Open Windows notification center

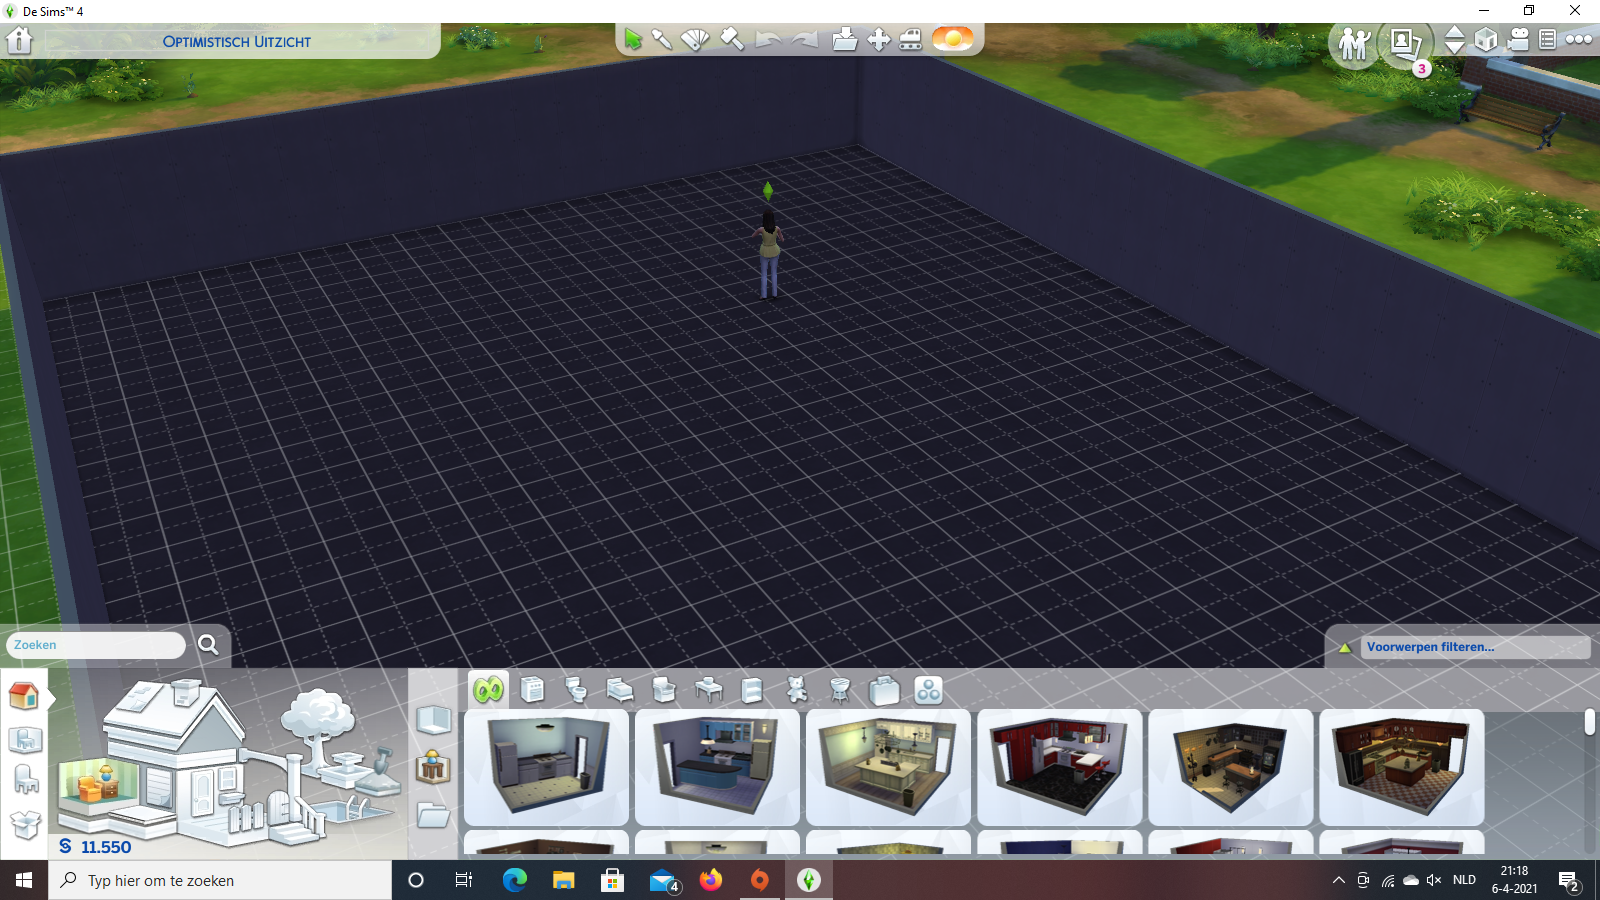(x=1569, y=881)
